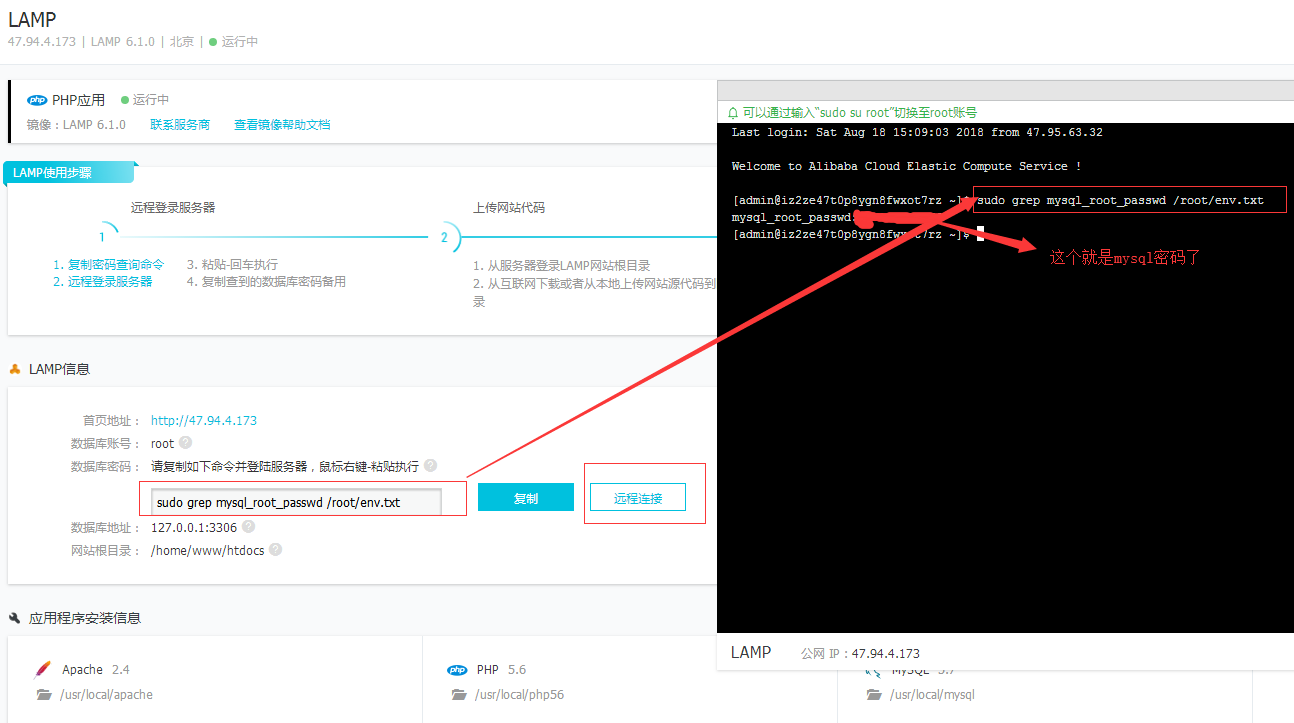Click the 复制 copy button
Viewport: 1294px width, 723px height.
pyautogui.click(x=526, y=497)
